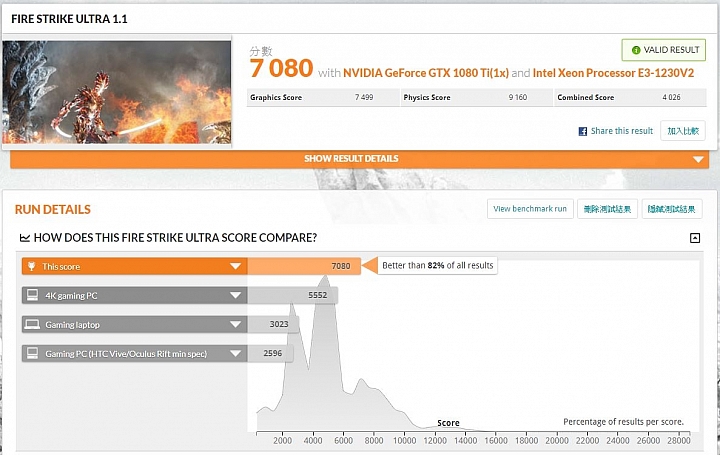Click the orange 7080 score bar

(304, 266)
